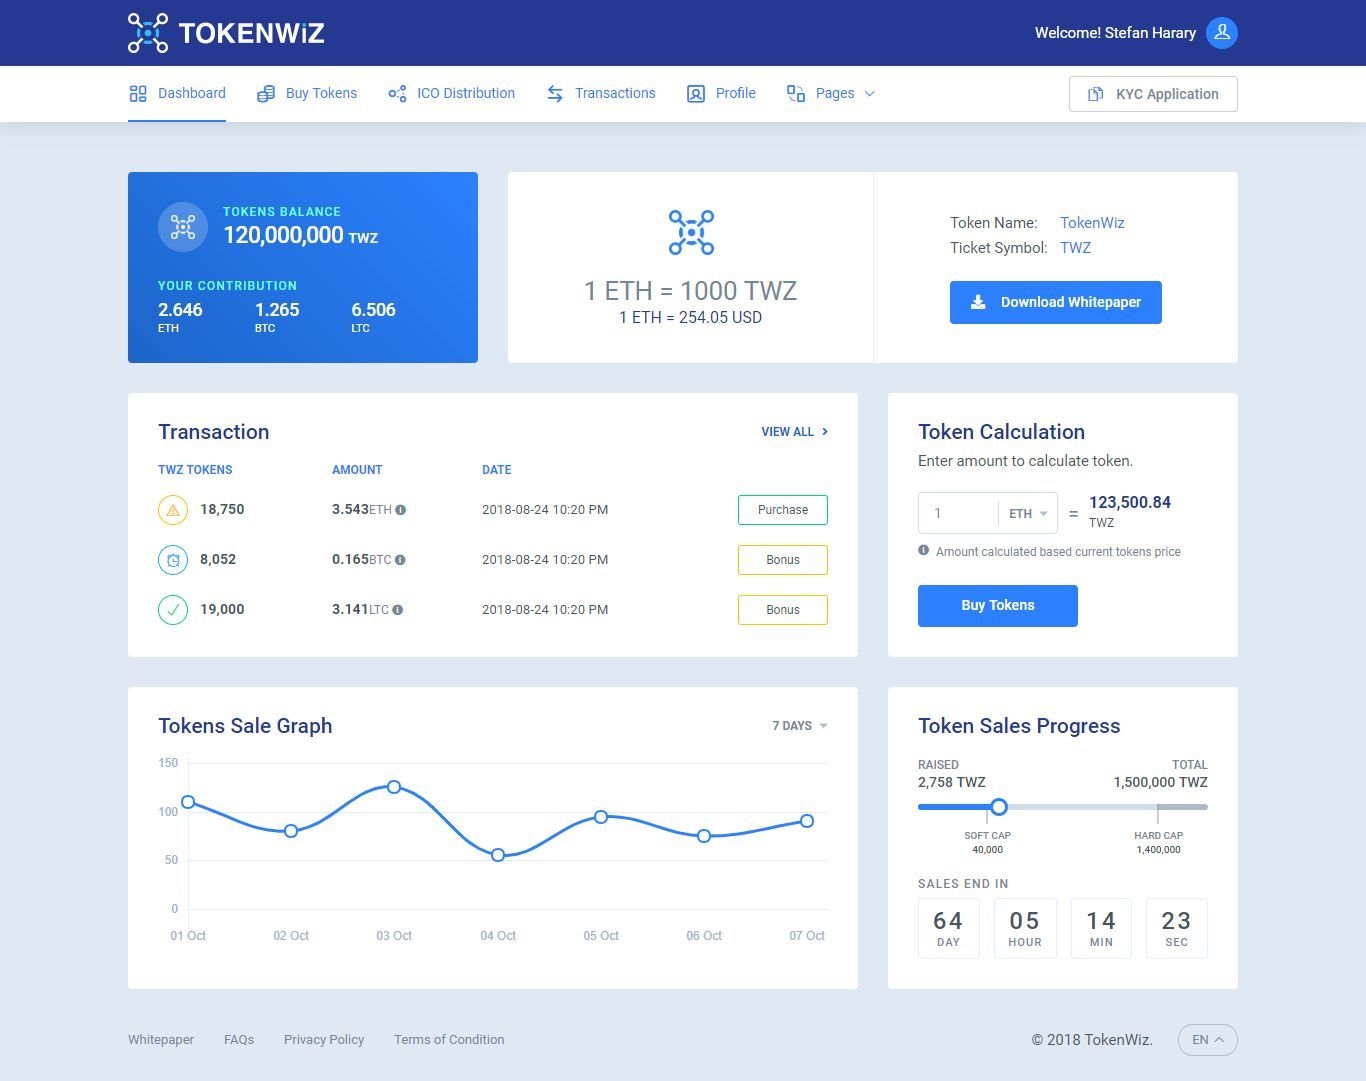
Task: Click the Profile person icon
Action: (x=696, y=93)
